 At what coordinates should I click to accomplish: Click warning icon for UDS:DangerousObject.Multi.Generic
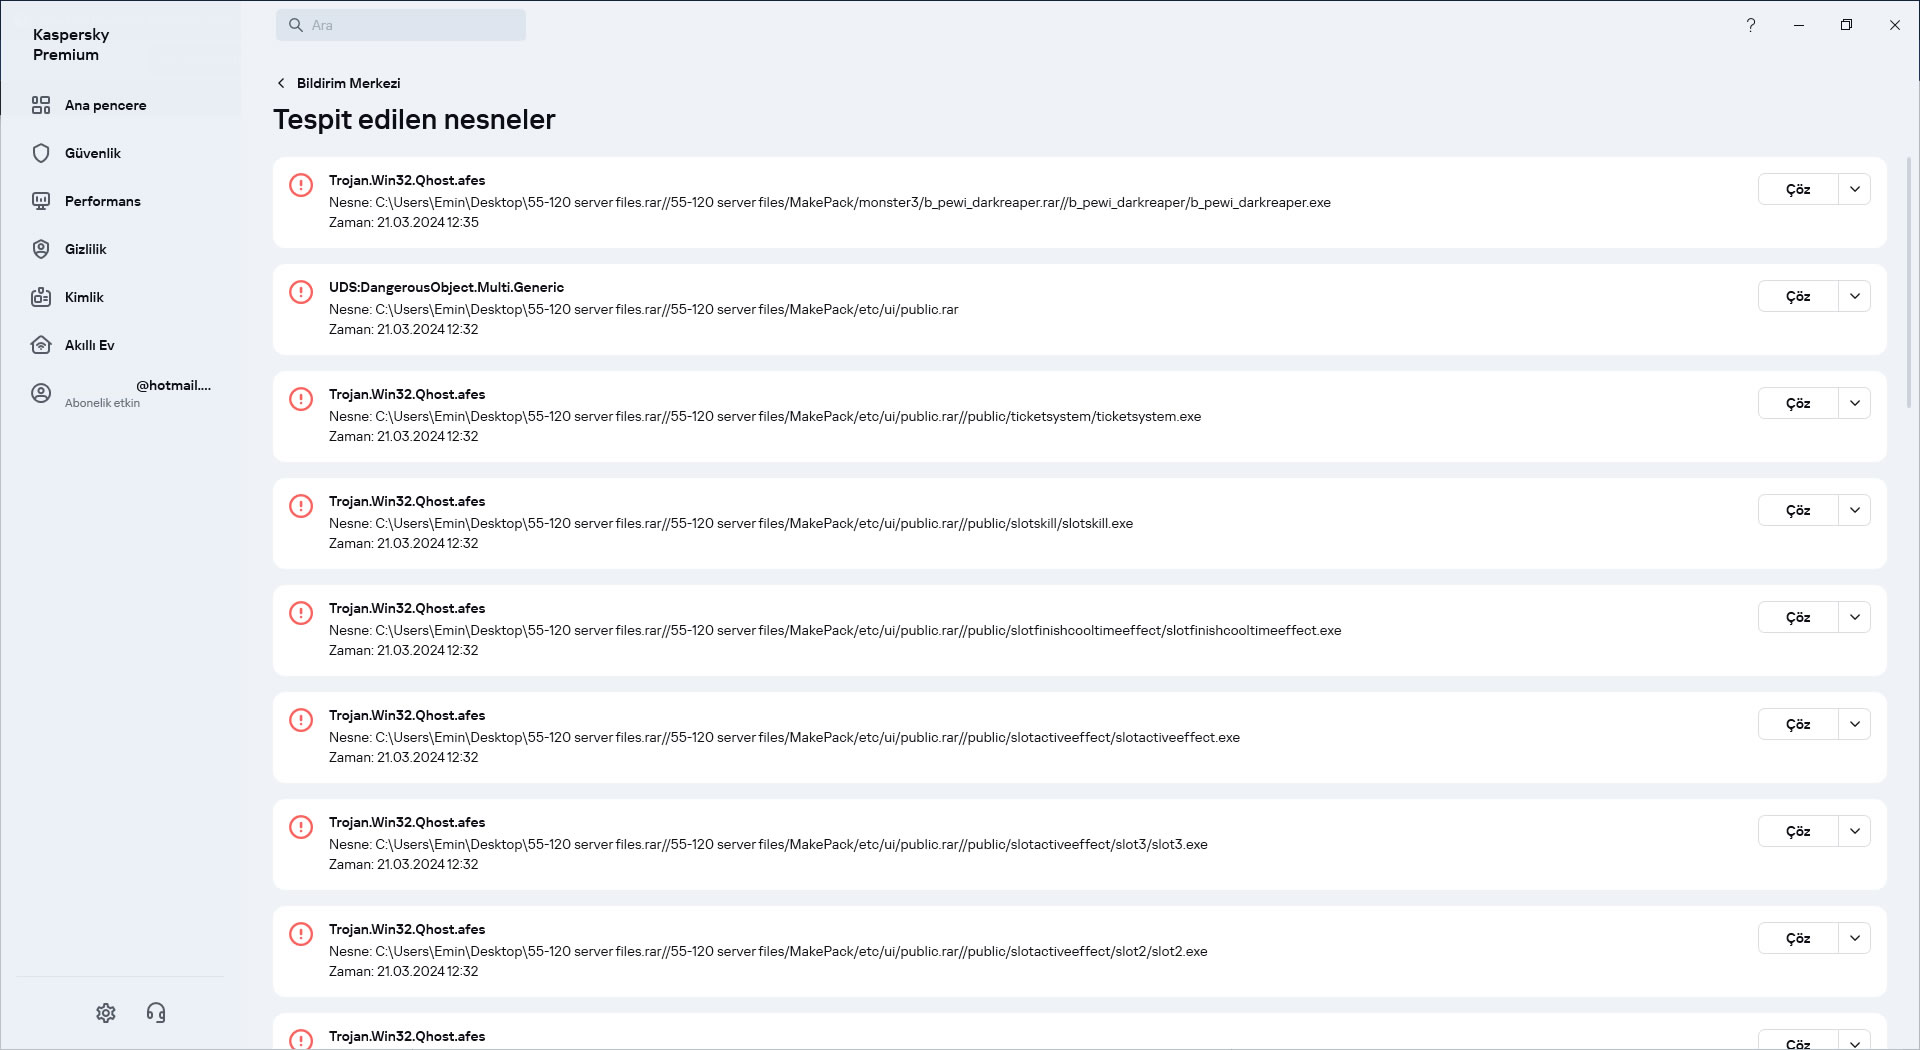click(301, 292)
